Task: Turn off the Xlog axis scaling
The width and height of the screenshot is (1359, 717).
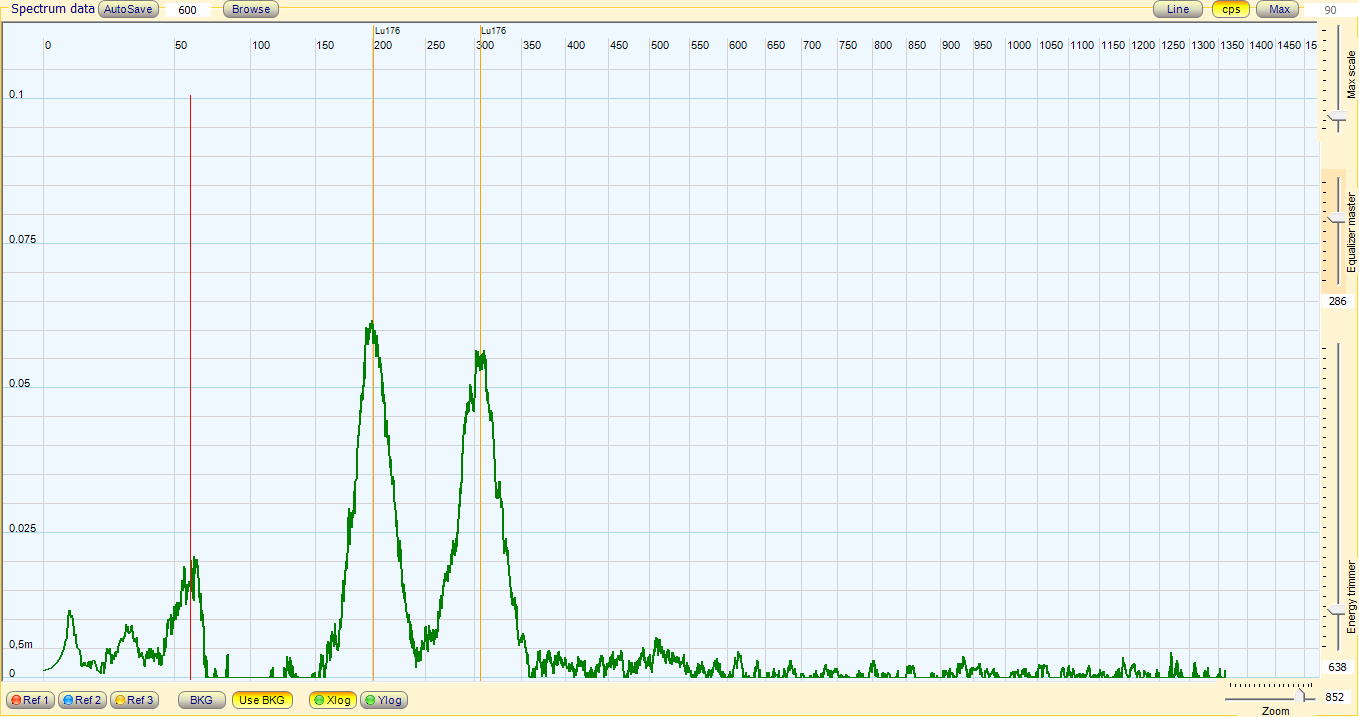Action: tap(333, 700)
